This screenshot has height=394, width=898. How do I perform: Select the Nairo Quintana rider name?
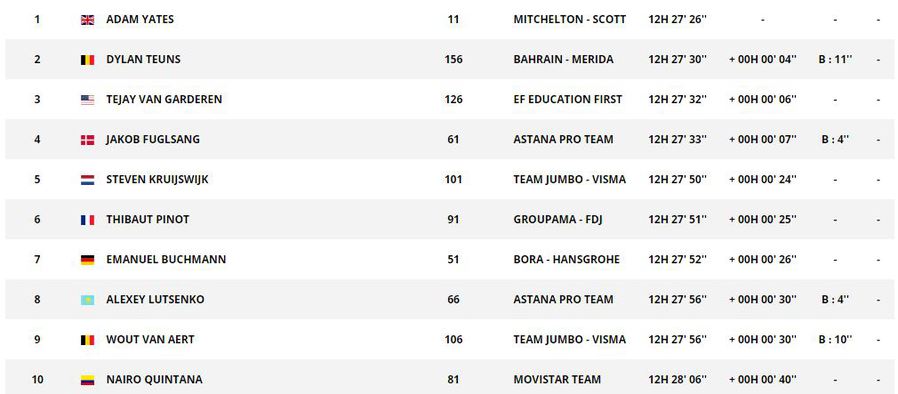(x=154, y=380)
